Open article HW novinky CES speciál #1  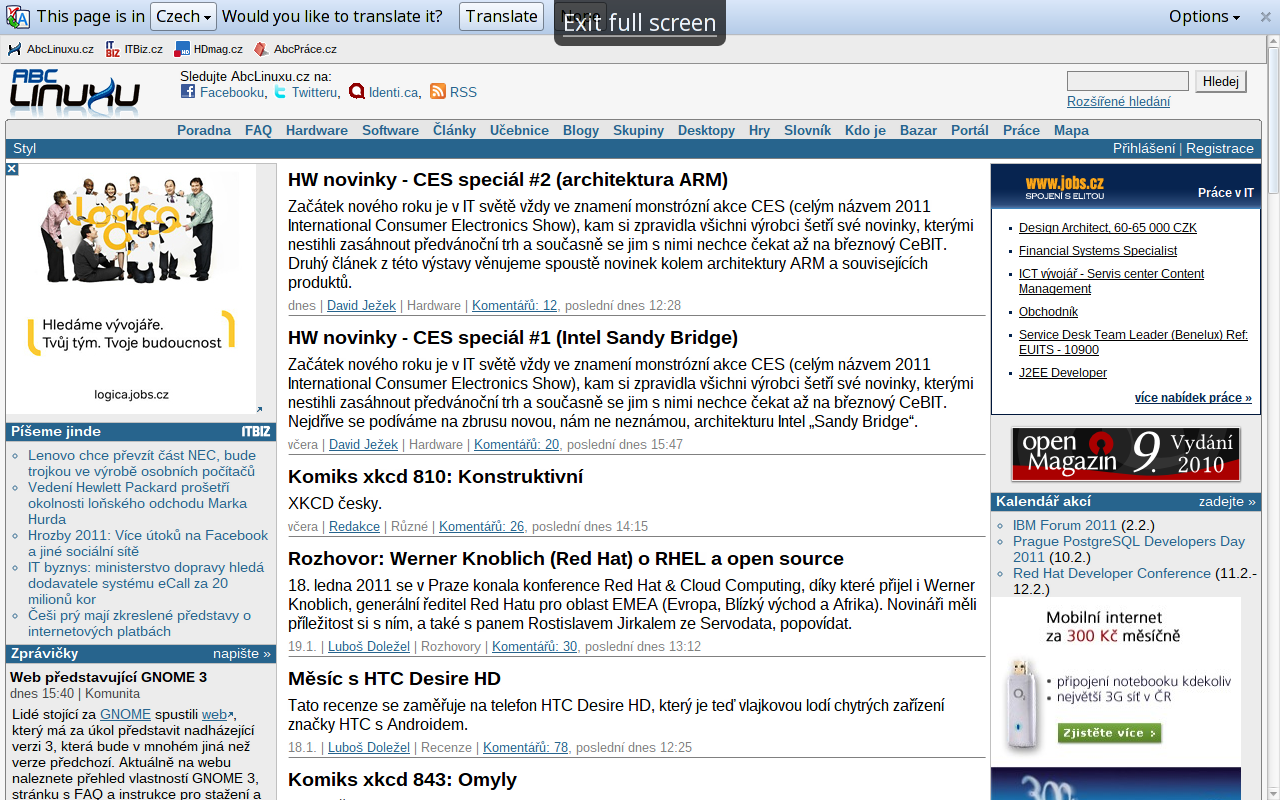point(513,338)
